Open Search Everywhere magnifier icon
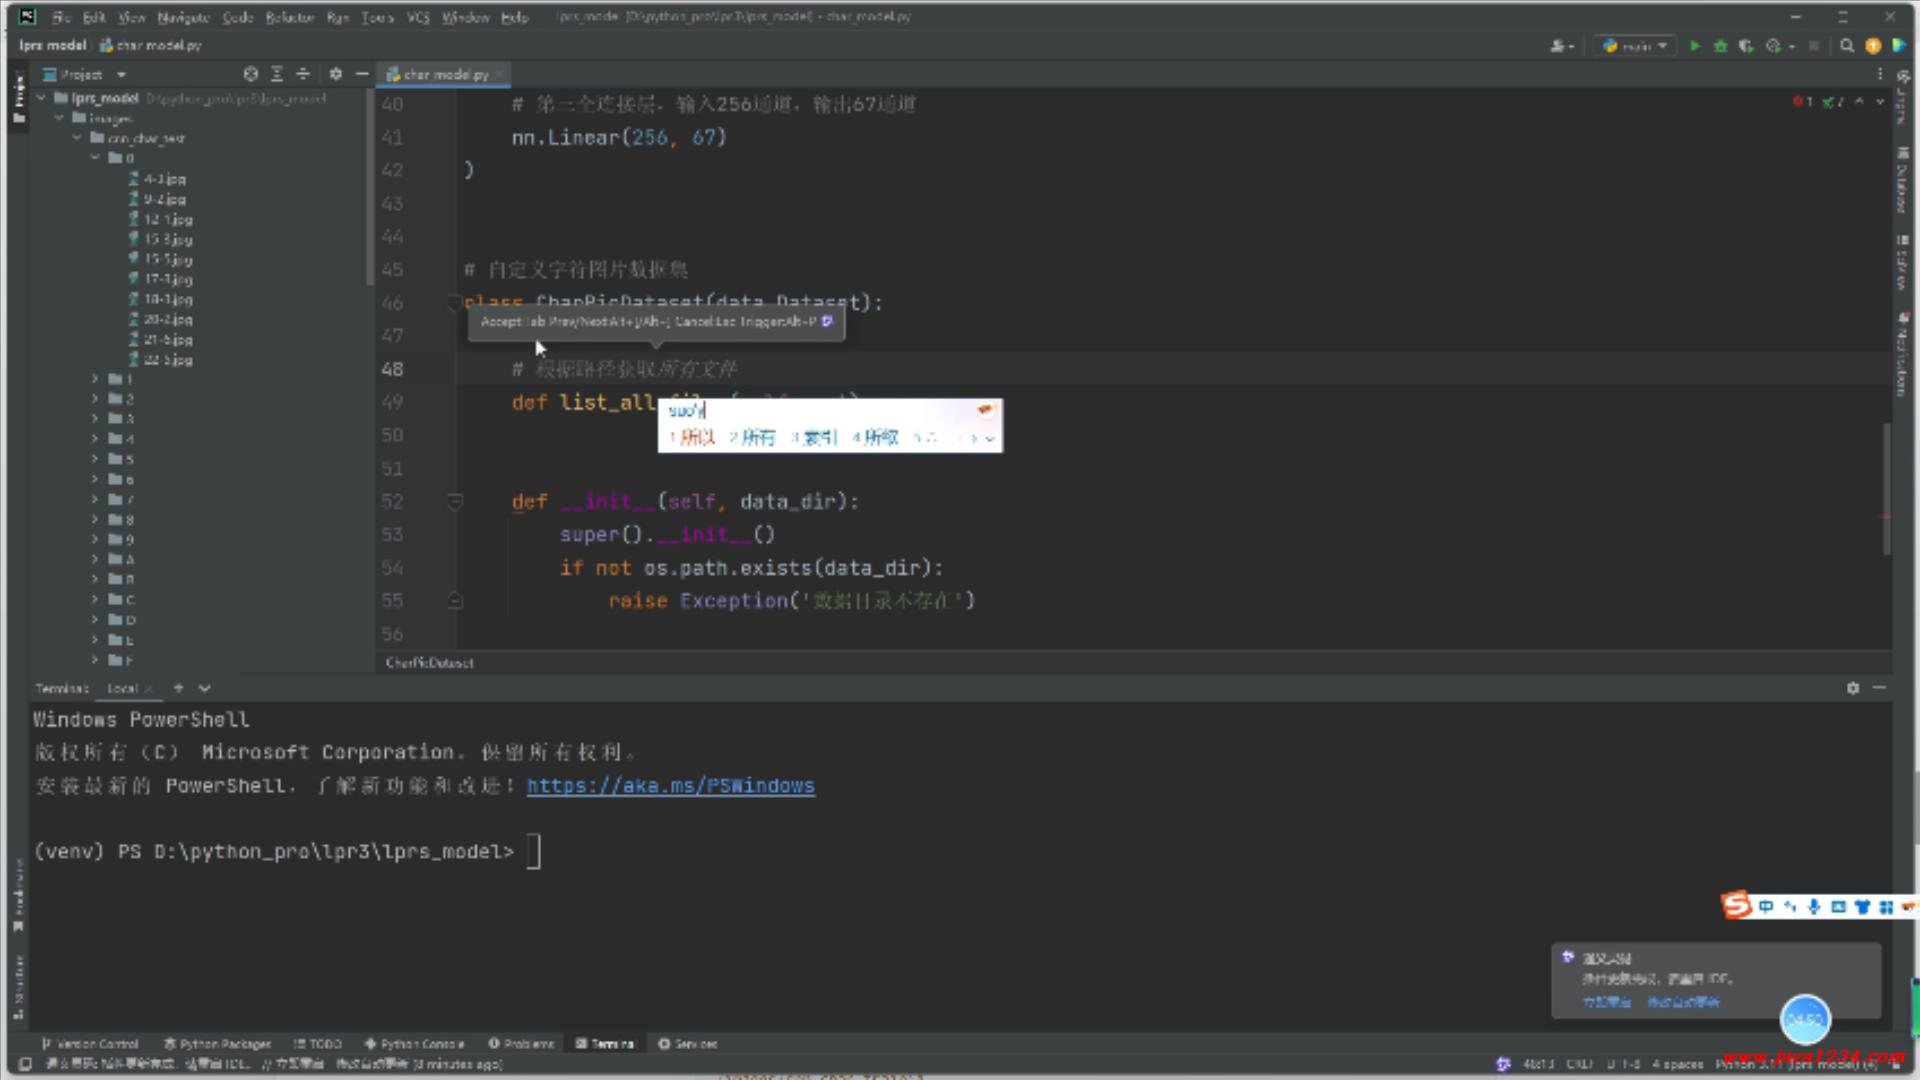 [1847, 46]
